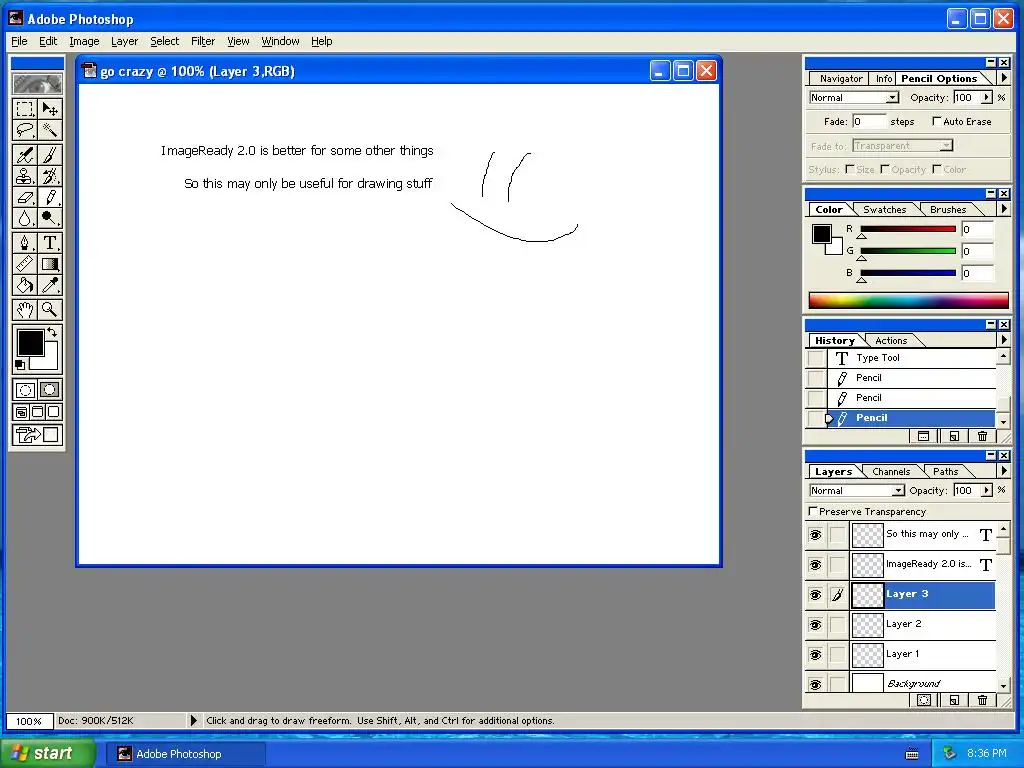1024x768 pixels.
Task: Select the Pencil tool in toolbox
Action: point(50,197)
